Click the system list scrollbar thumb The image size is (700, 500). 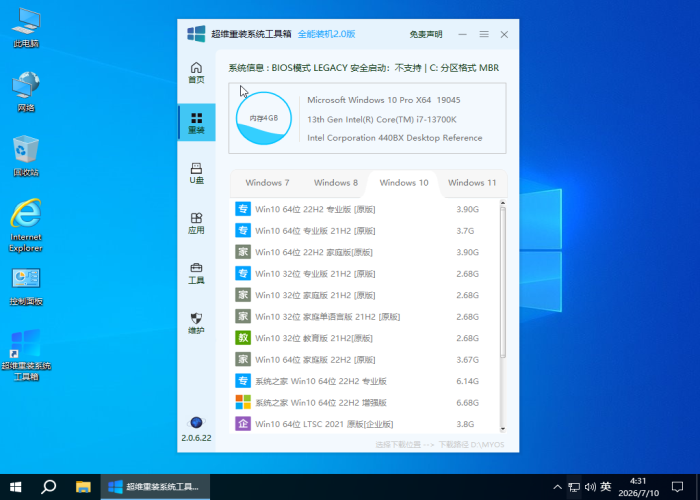click(x=503, y=283)
